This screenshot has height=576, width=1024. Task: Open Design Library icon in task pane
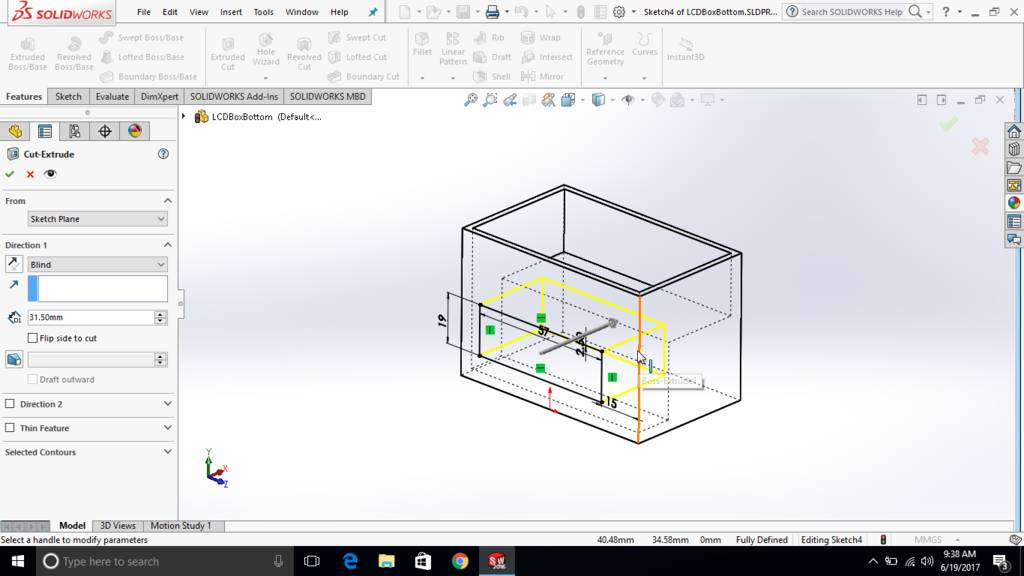pos(1014,150)
